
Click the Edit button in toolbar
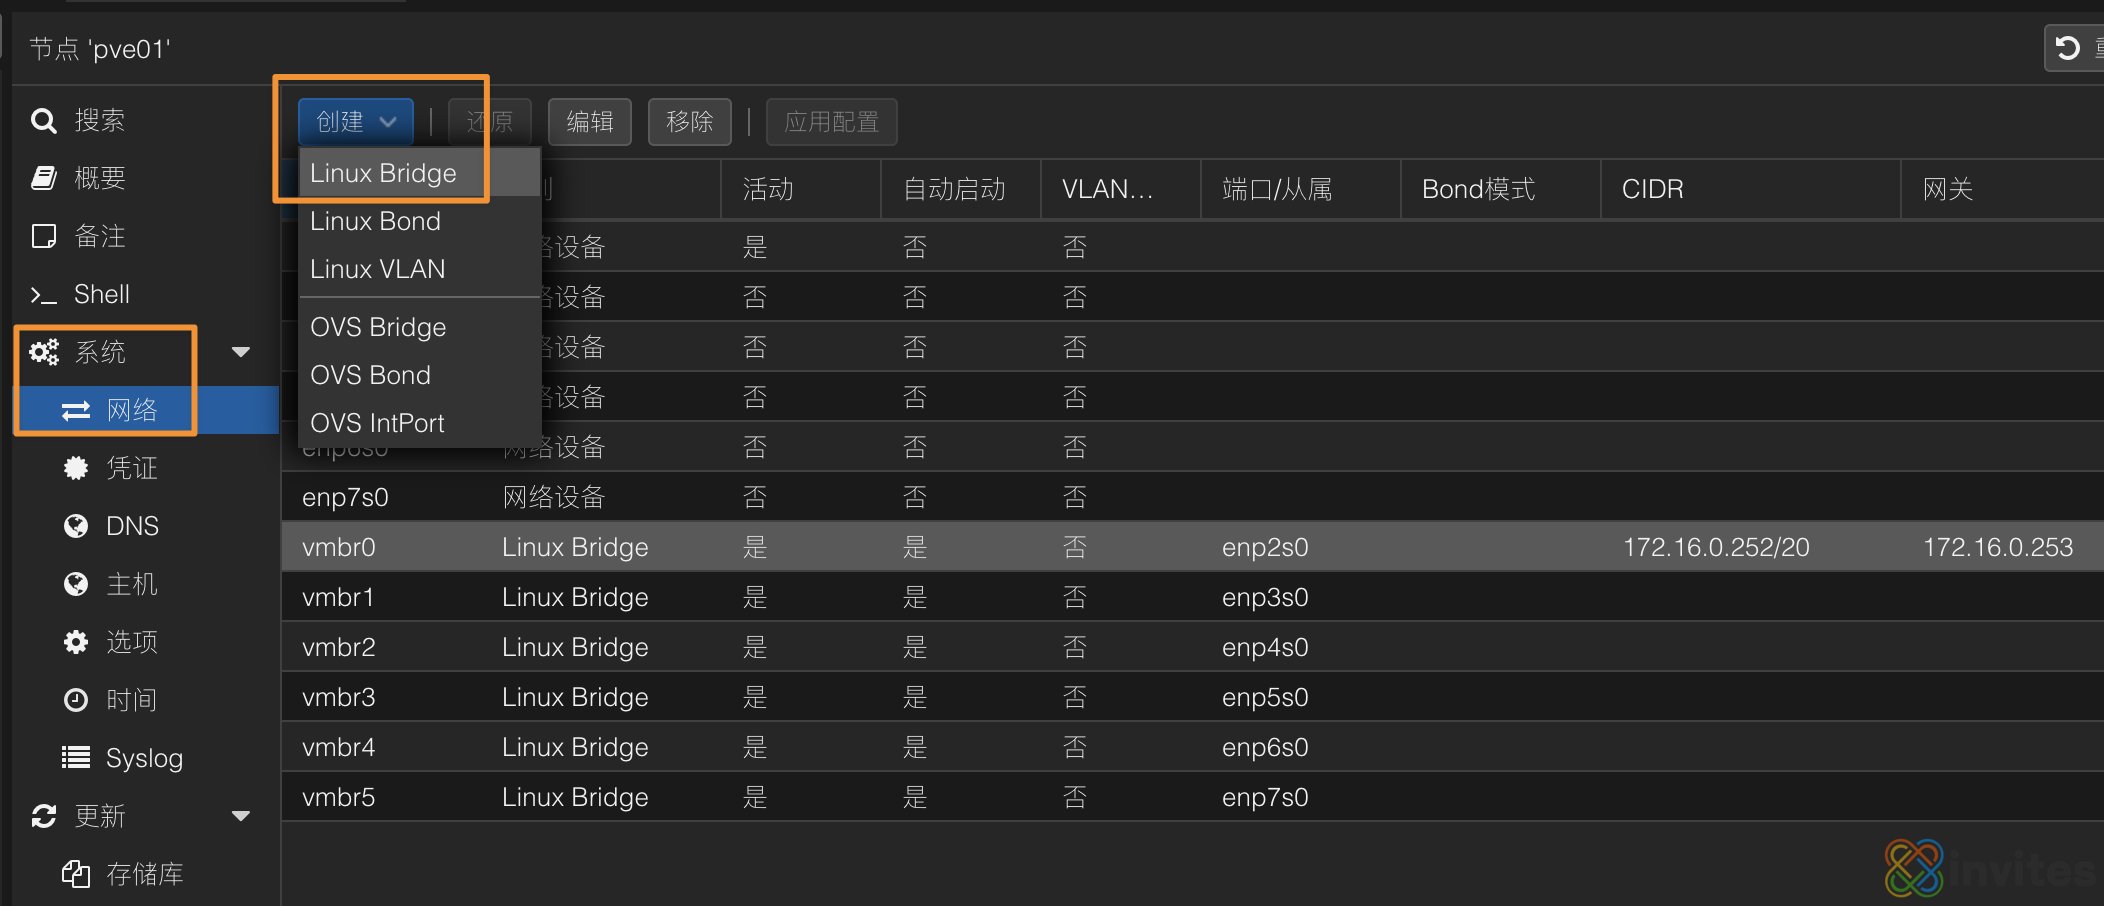[x=589, y=122]
